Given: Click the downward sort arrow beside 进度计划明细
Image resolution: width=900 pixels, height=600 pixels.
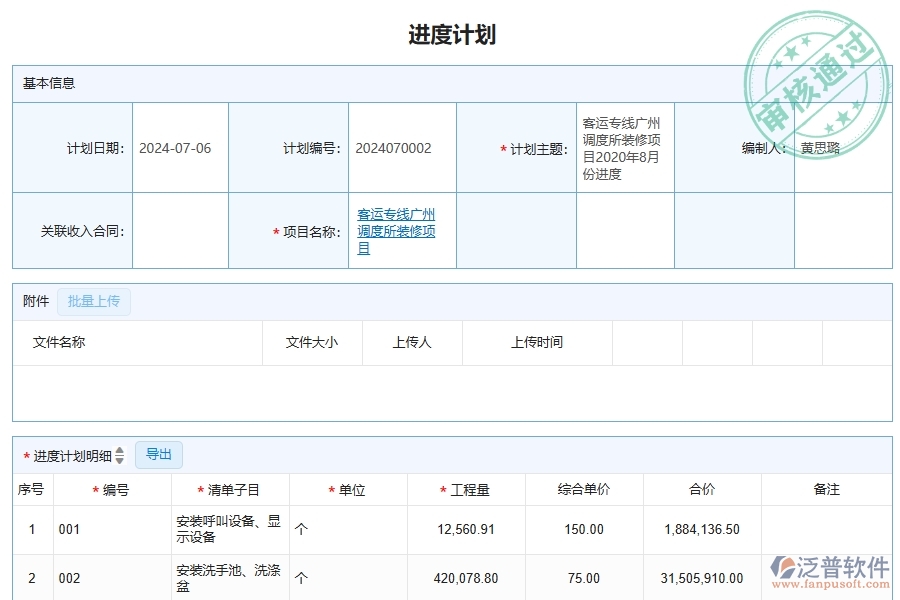Looking at the screenshot, I should (118, 459).
